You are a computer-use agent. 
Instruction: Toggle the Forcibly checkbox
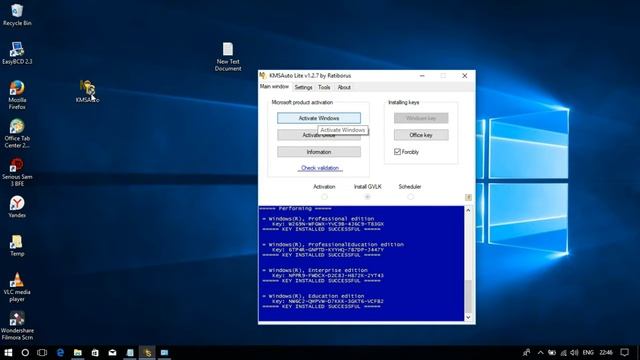397,151
